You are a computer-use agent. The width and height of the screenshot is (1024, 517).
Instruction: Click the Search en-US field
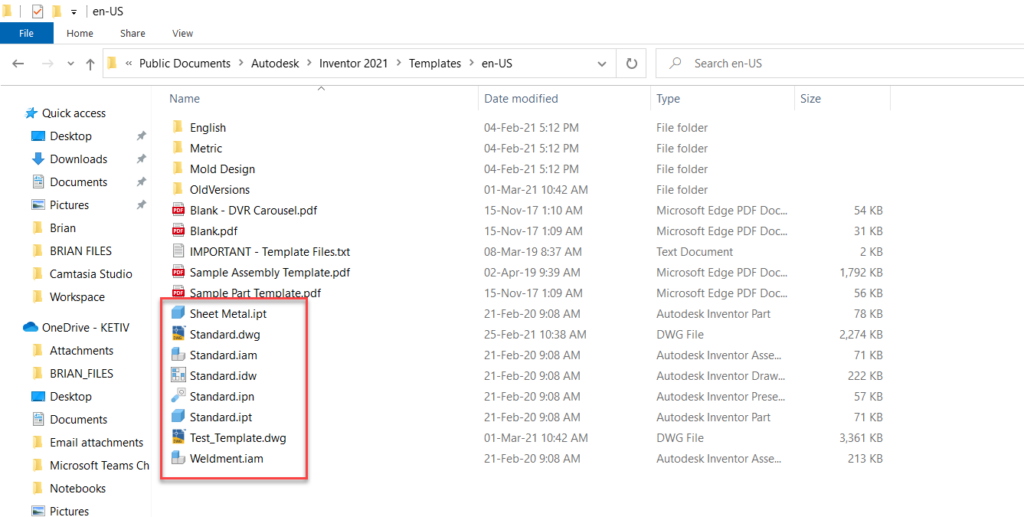(839, 63)
